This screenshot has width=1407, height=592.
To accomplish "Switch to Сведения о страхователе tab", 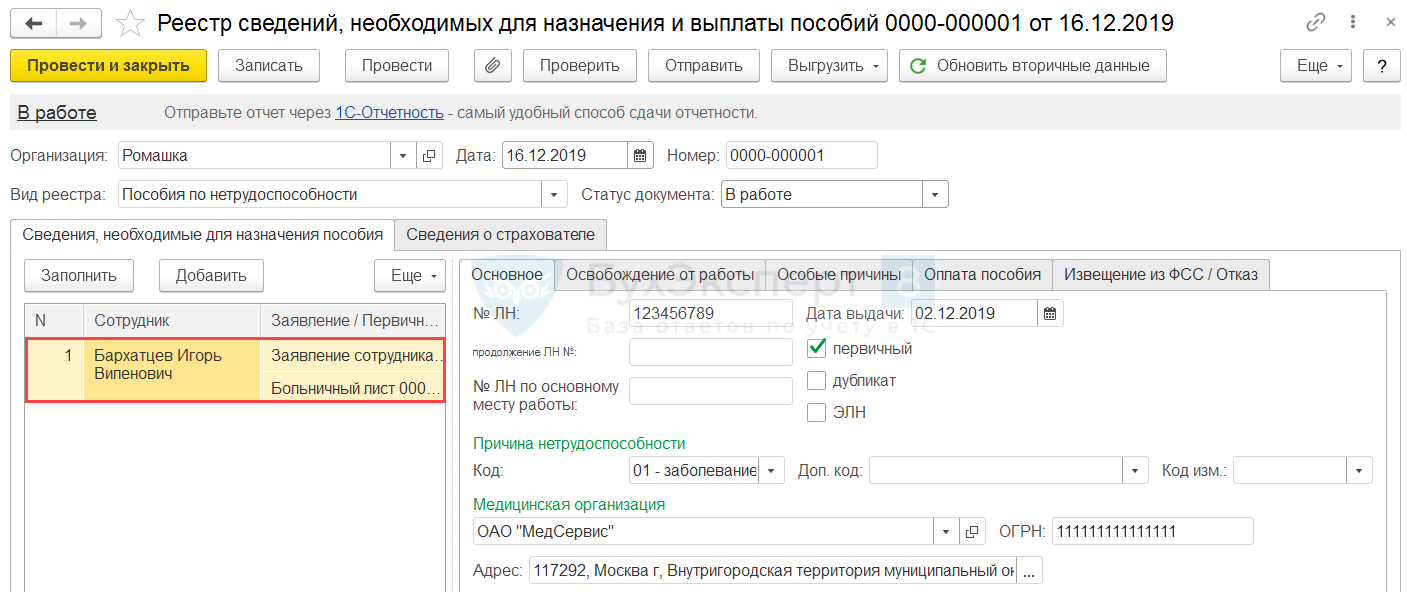I will (x=500, y=235).
